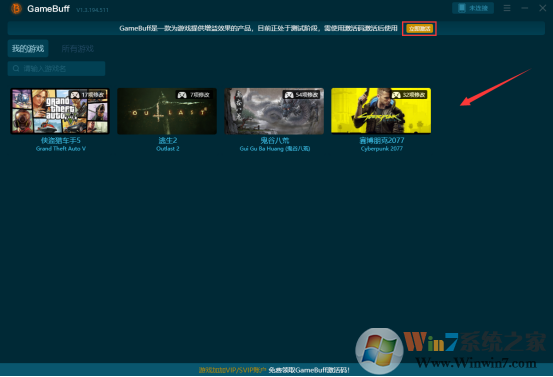
Task: Click the yellow activate-now button
Action: pyautogui.click(x=419, y=29)
